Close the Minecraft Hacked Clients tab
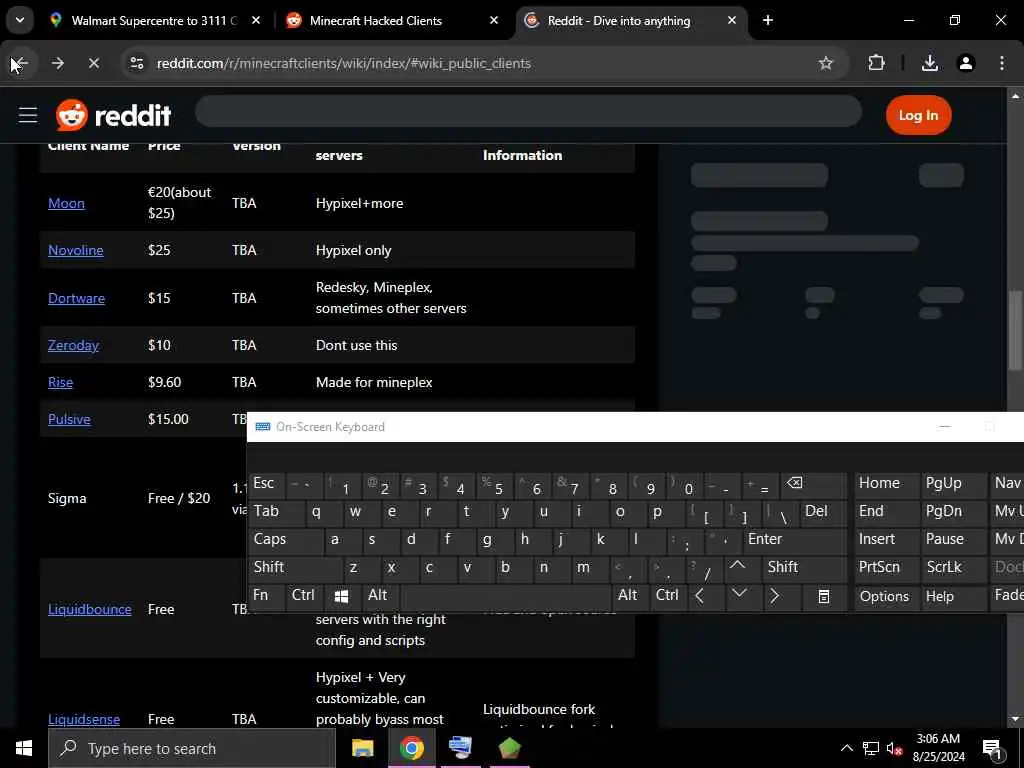Image resolution: width=1024 pixels, height=768 pixels. tap(494, 20)
